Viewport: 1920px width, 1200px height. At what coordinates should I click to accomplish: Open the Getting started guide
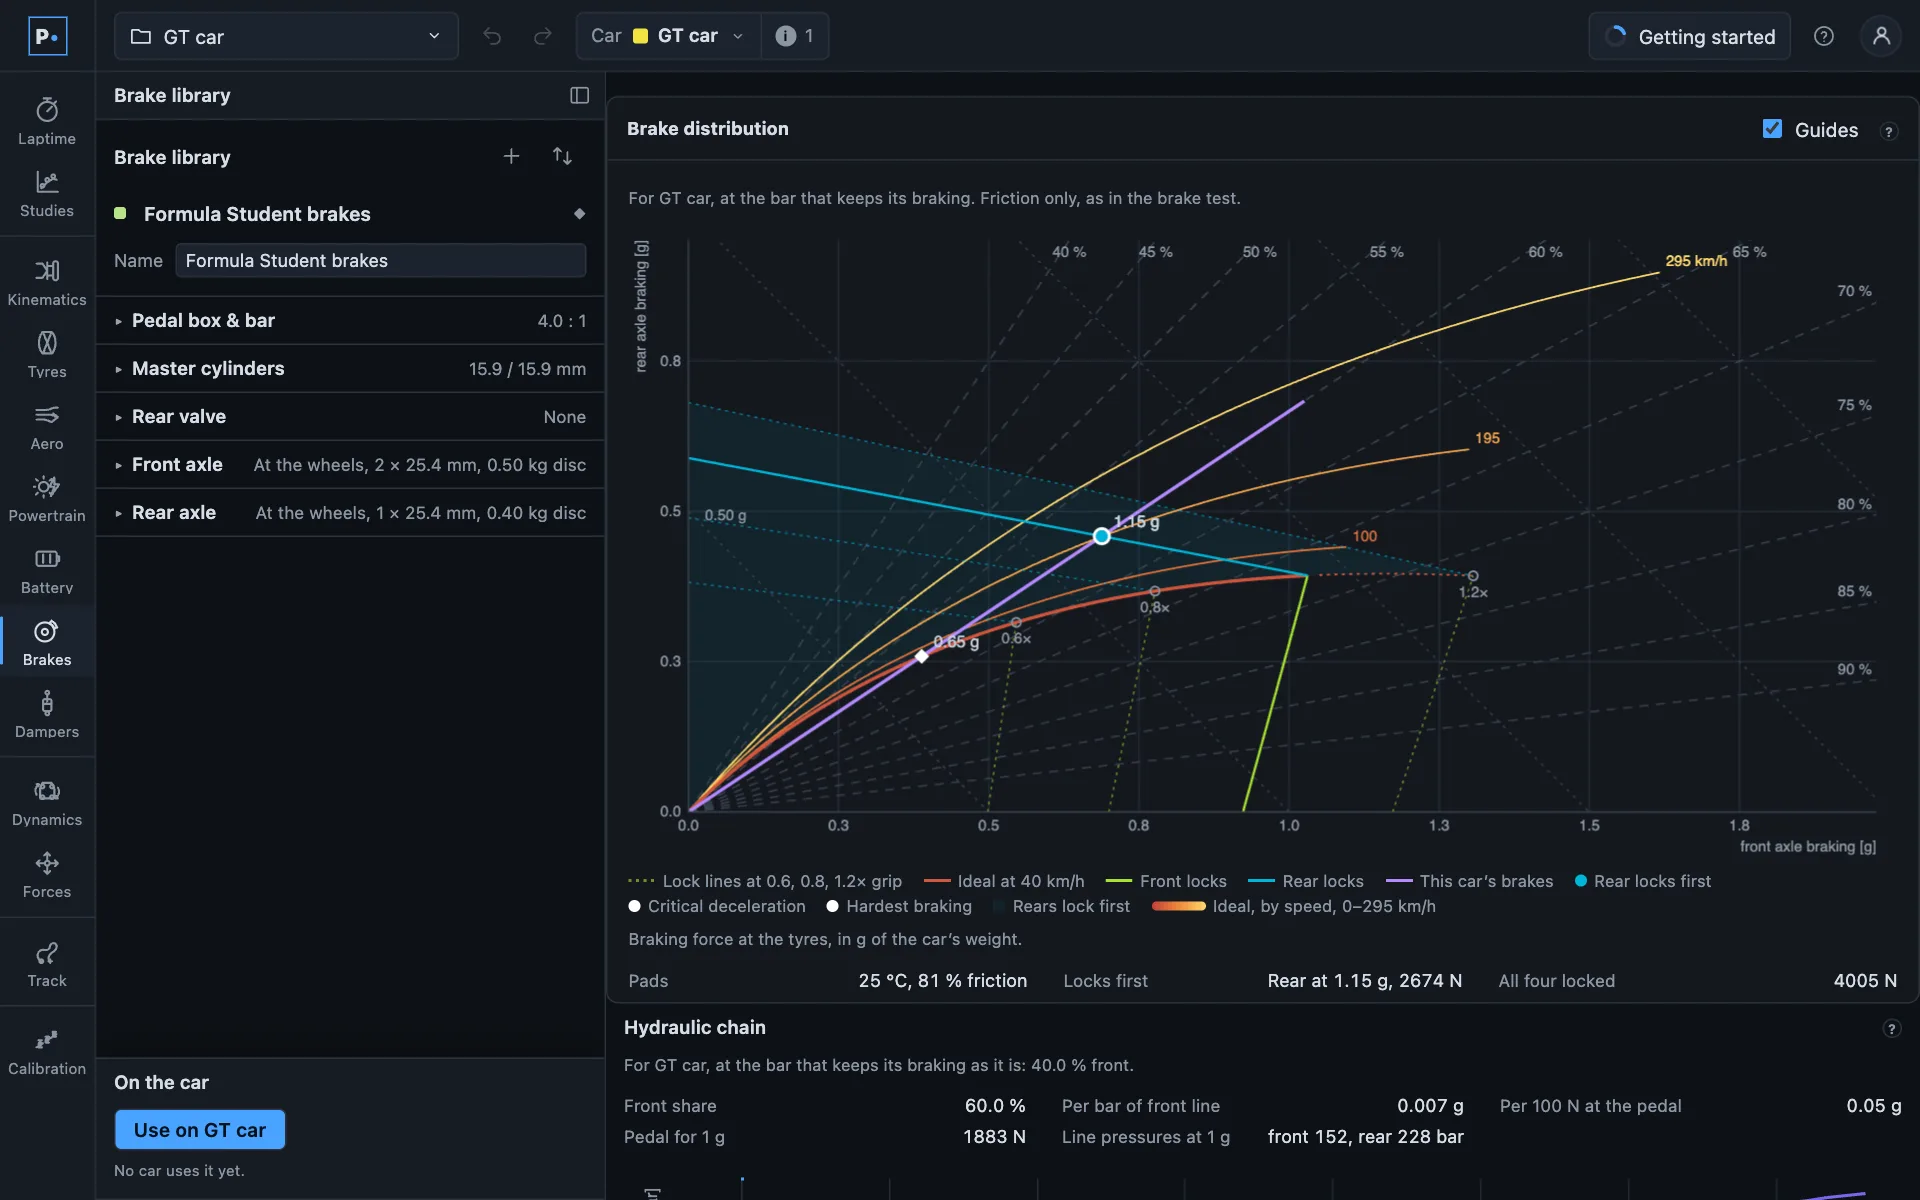pyautogui.click(x=1690, y=36)
